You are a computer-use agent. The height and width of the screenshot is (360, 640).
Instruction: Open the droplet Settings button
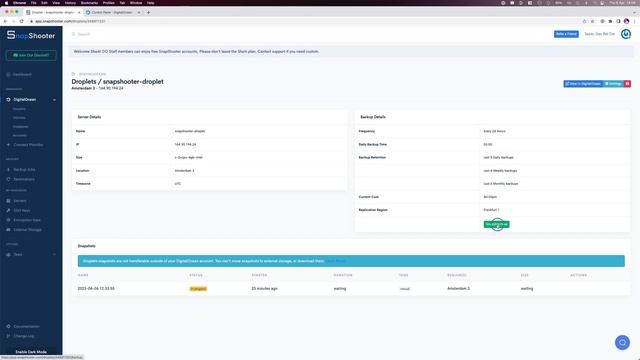click(x=613, y=84)
